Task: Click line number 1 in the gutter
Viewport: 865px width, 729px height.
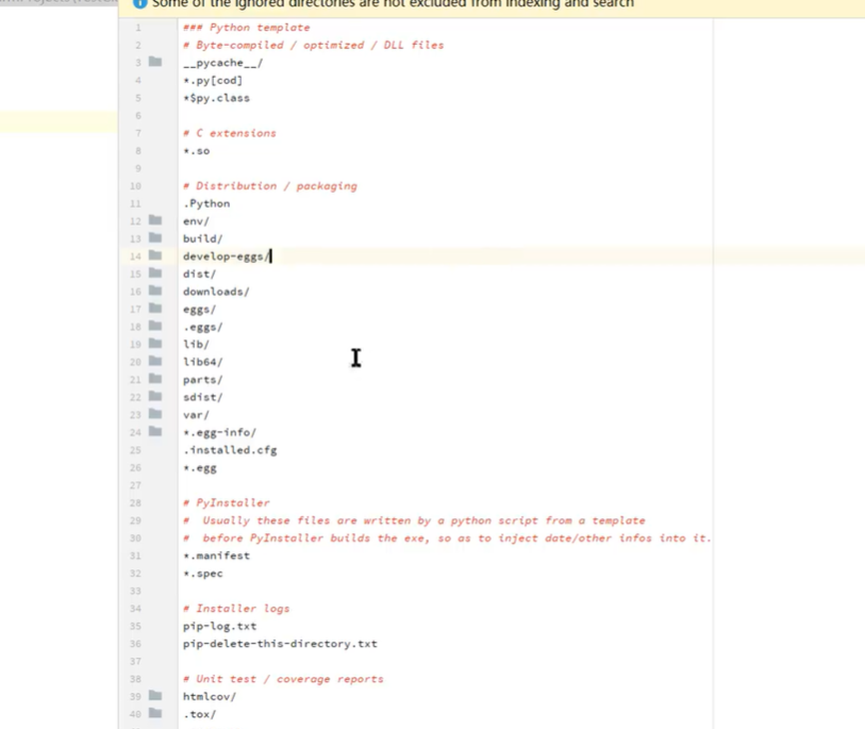Action: coord(138,28)
